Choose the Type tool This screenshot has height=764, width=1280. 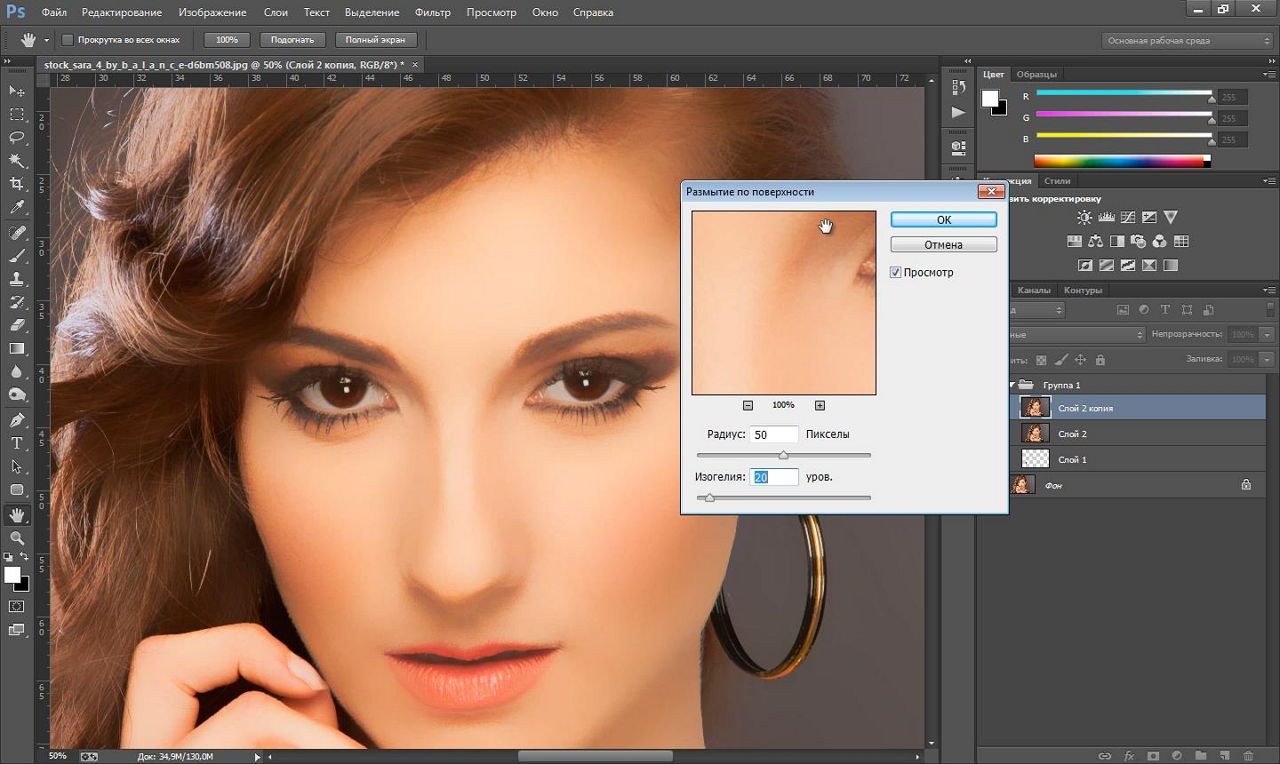[x=17, y=443]
